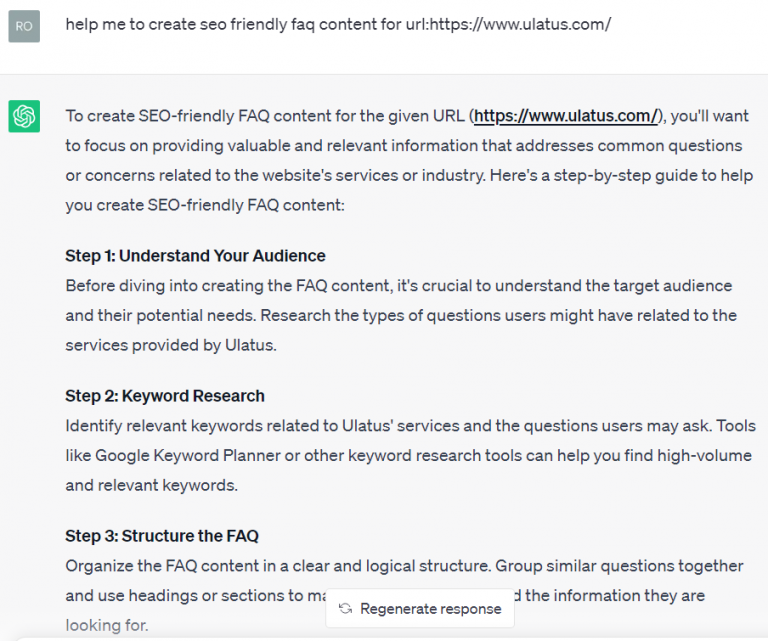The image size is (768, 641).
Task: Open the https://www.ulatus.com/ link in the response
Action: [565, 116]
